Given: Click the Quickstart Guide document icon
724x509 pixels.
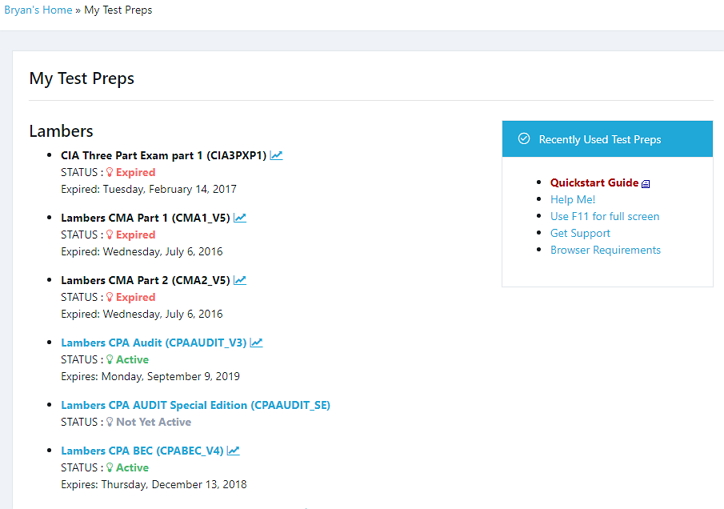Looking at the screenshot, I should tap(646, 184).
